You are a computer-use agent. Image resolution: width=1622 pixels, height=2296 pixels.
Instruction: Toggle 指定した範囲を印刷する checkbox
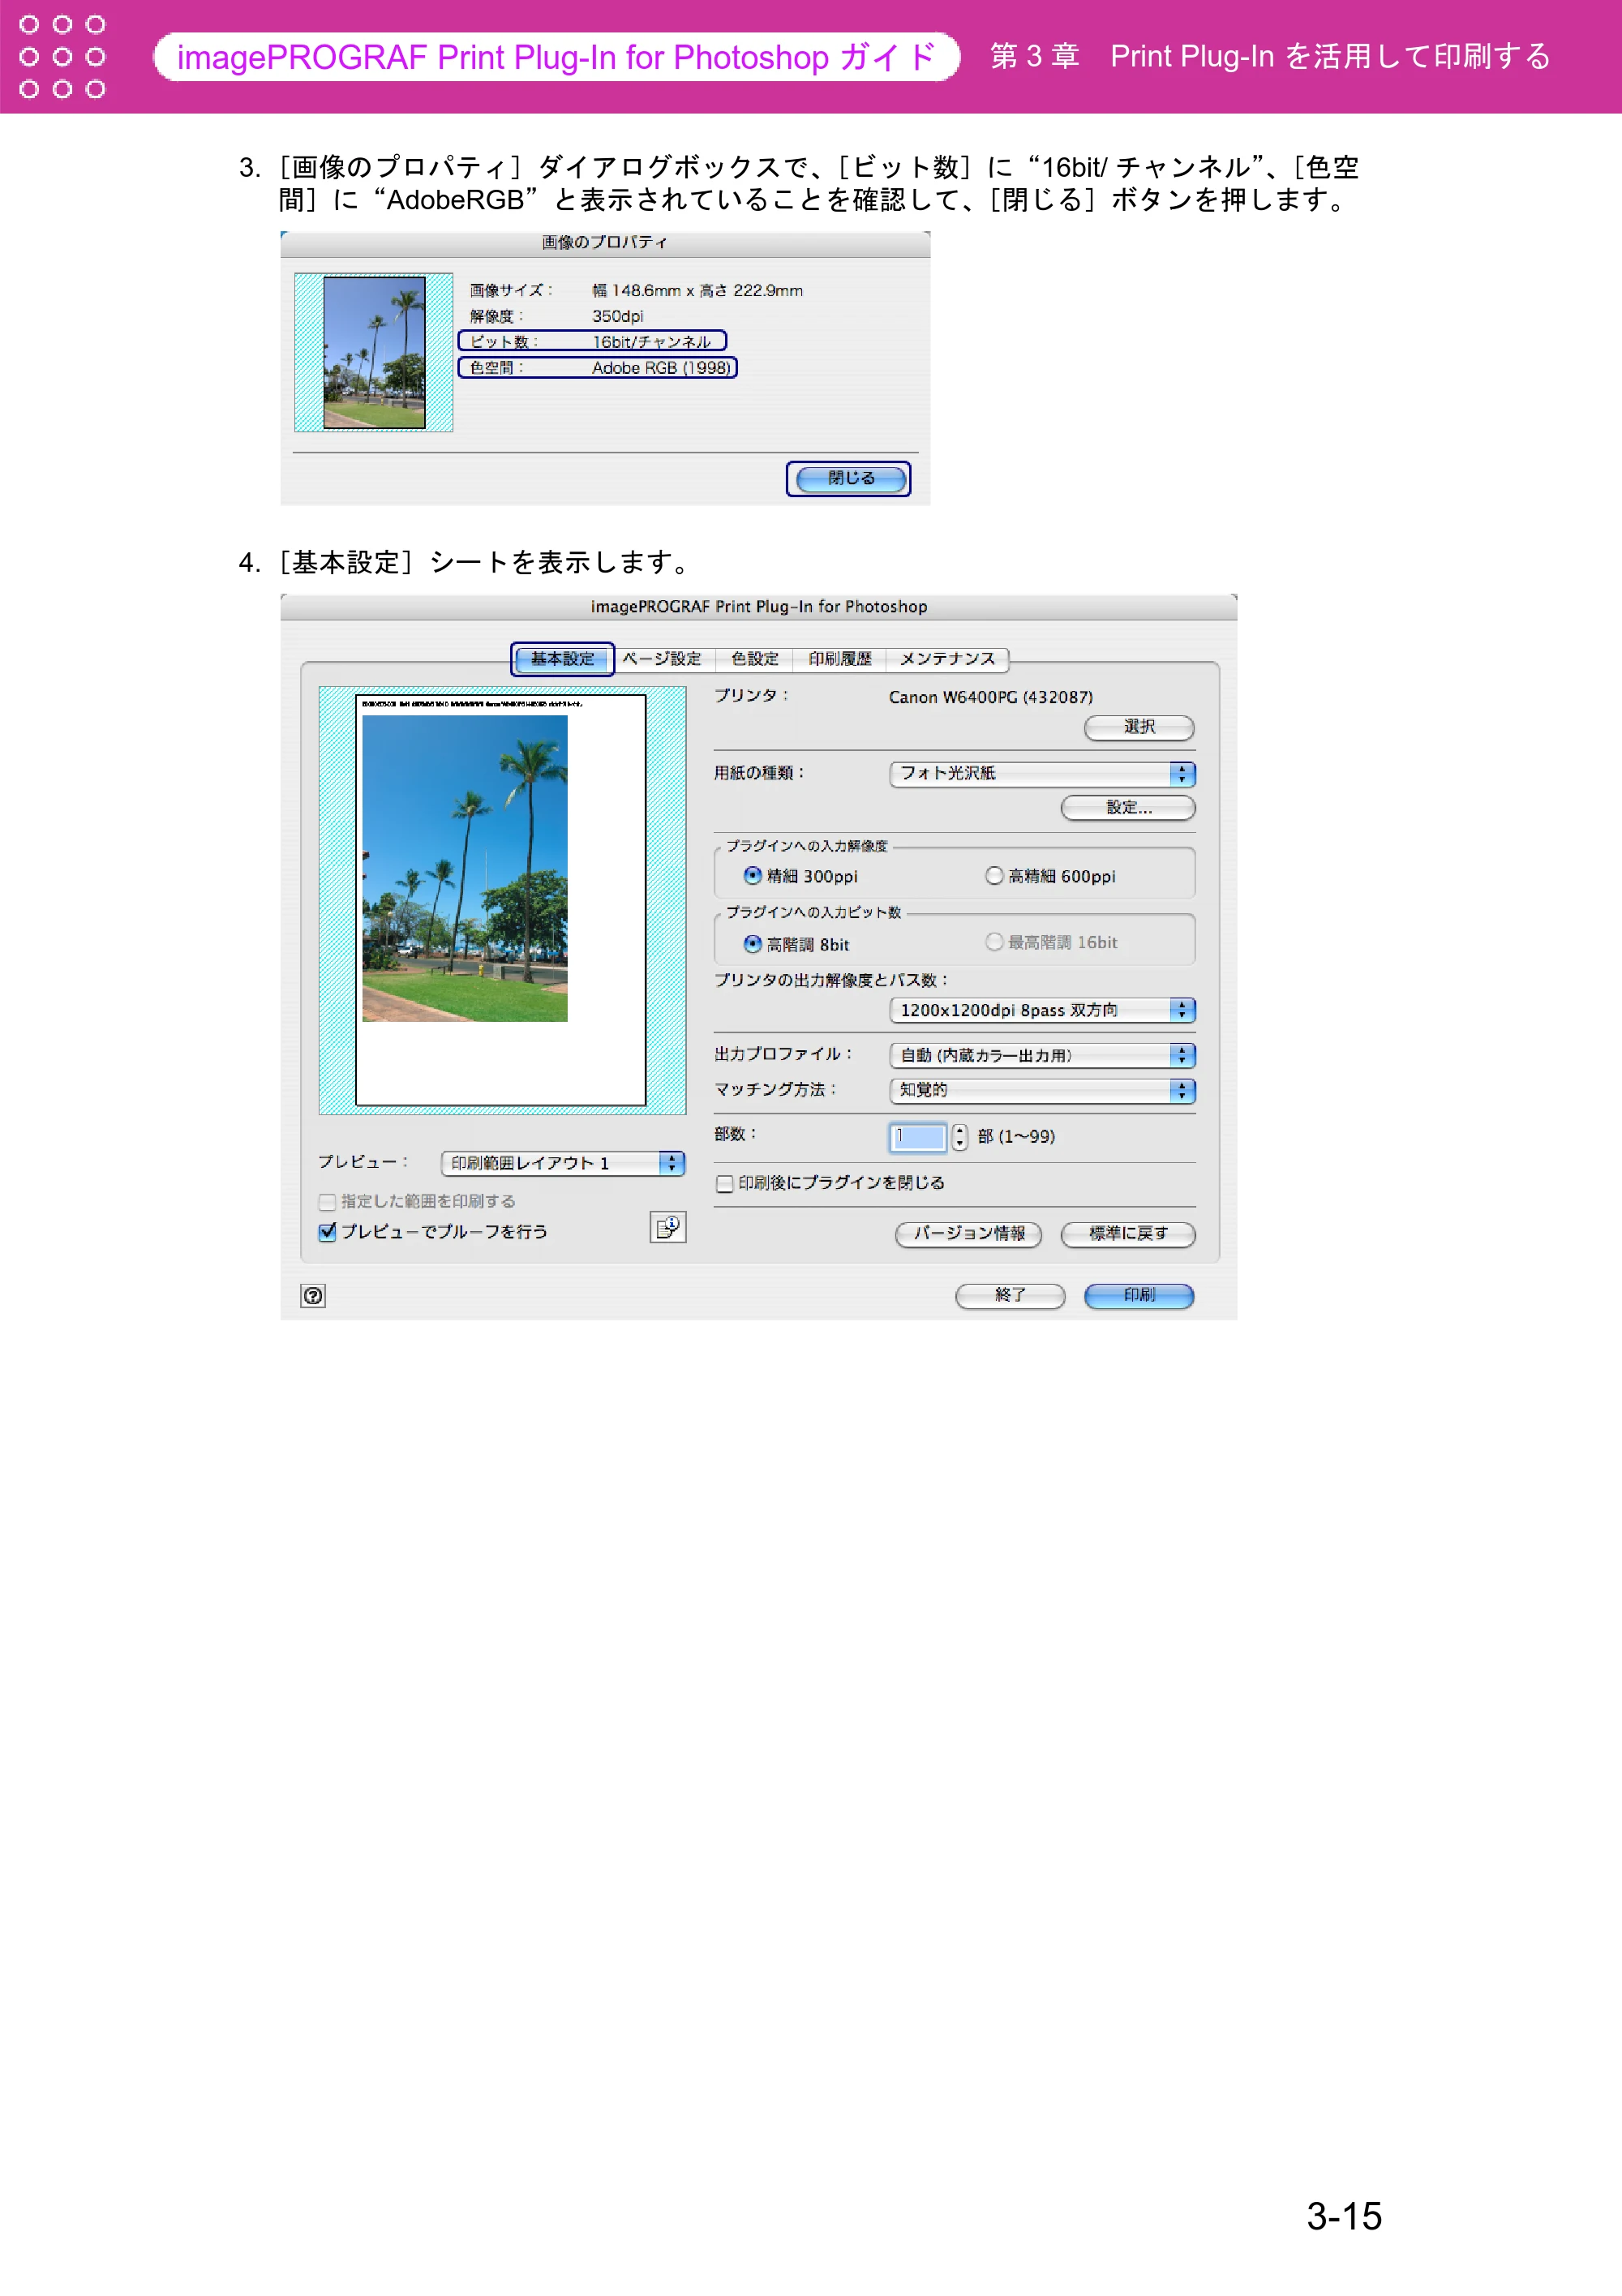tap(327, 1202)
